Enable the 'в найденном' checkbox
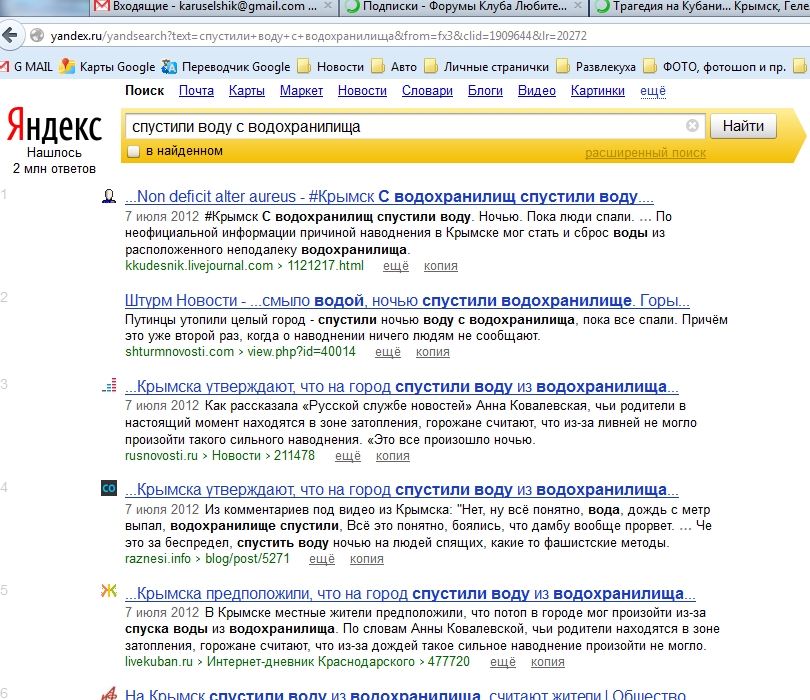The width and height of the screenshot is (810, 700). point(133,152)
